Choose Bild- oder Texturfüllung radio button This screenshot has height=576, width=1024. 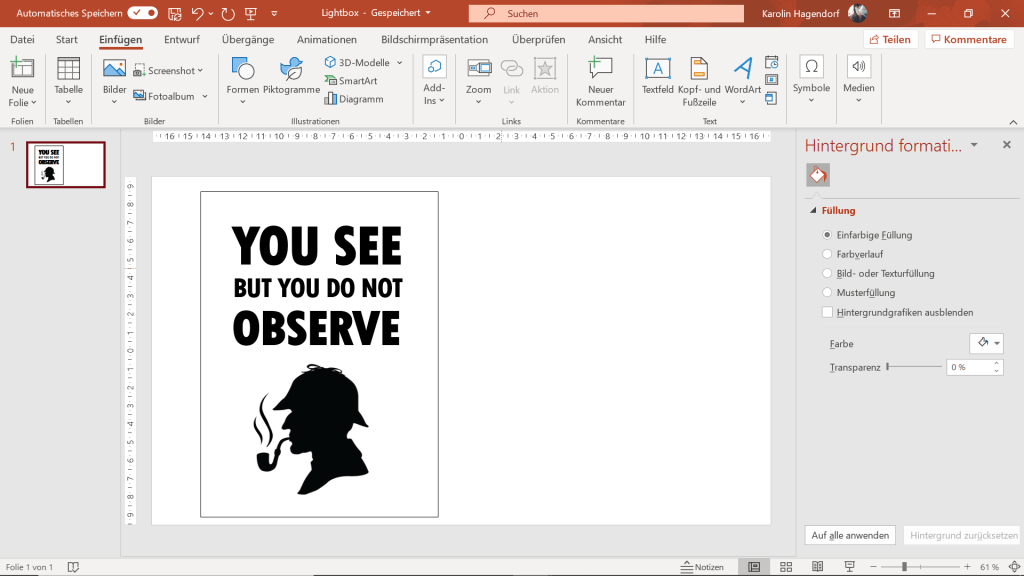point(827,273)
